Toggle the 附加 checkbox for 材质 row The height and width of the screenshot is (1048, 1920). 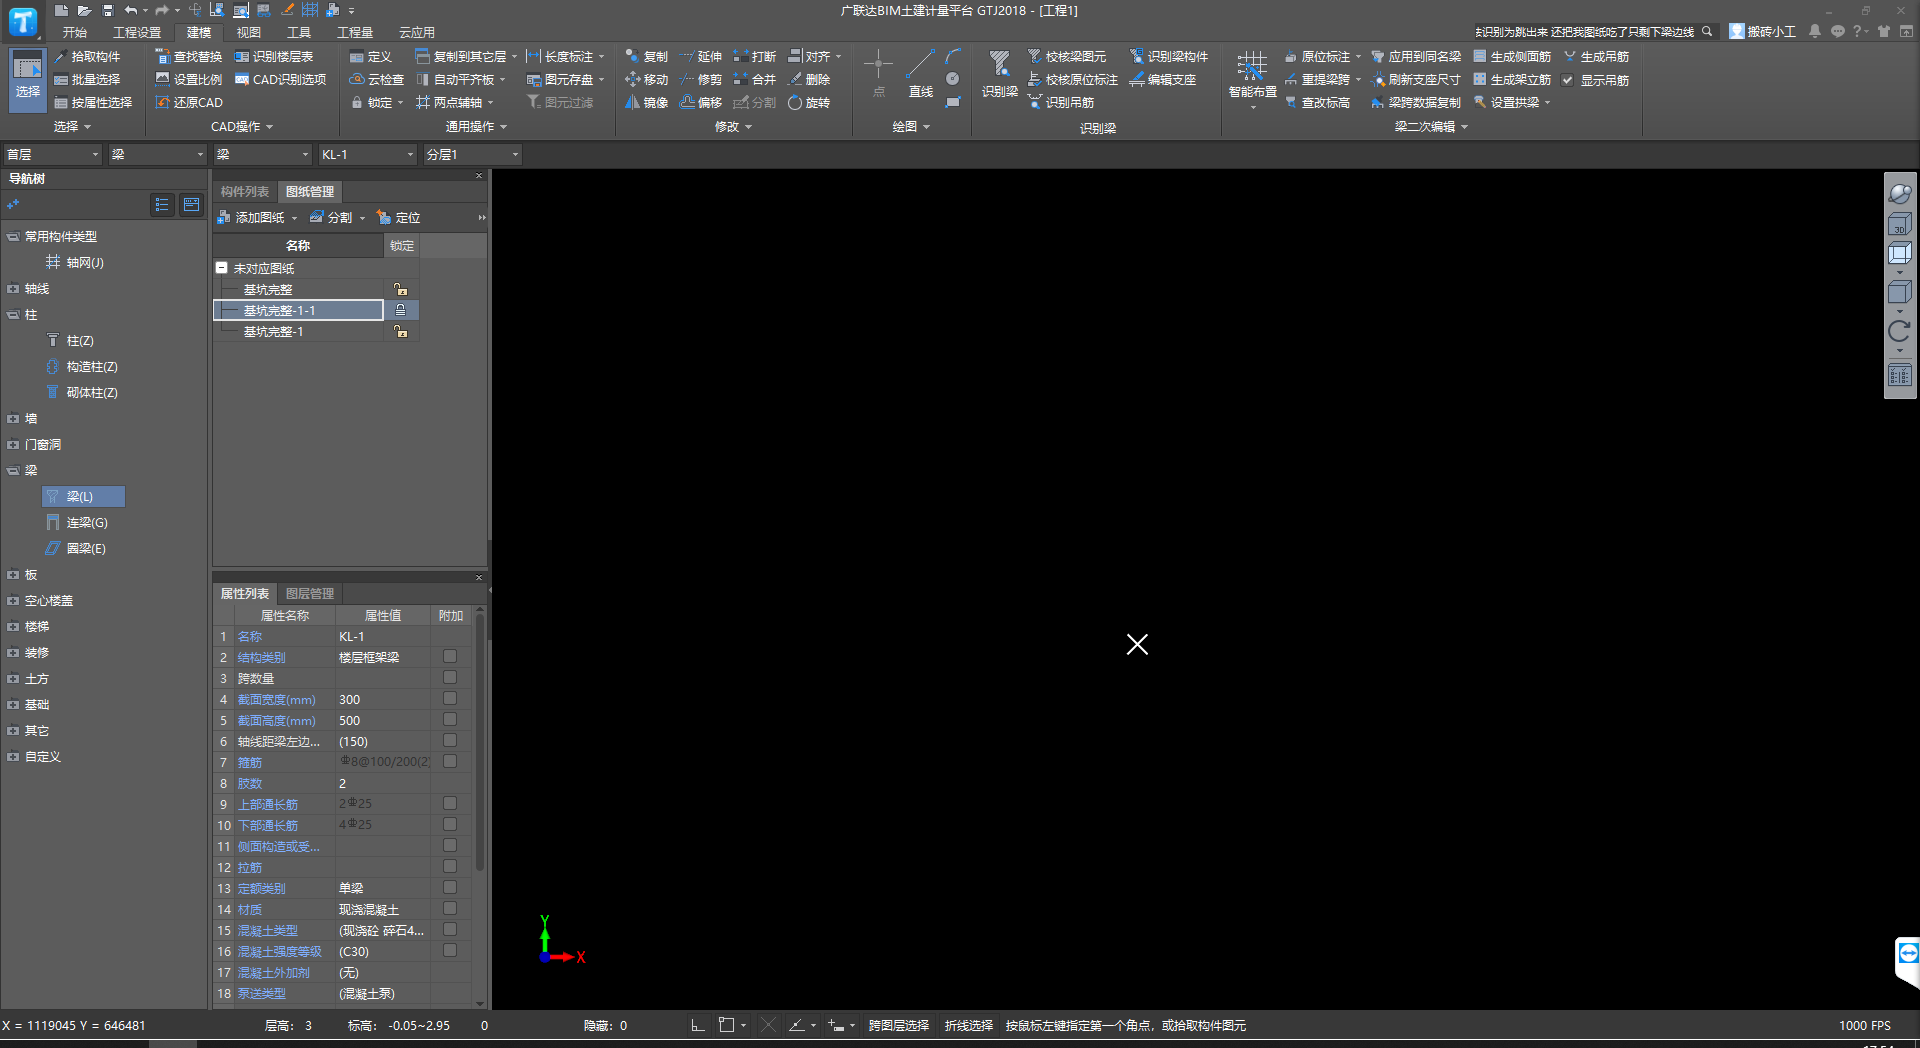pyautogui.click(x=450, y=909)
